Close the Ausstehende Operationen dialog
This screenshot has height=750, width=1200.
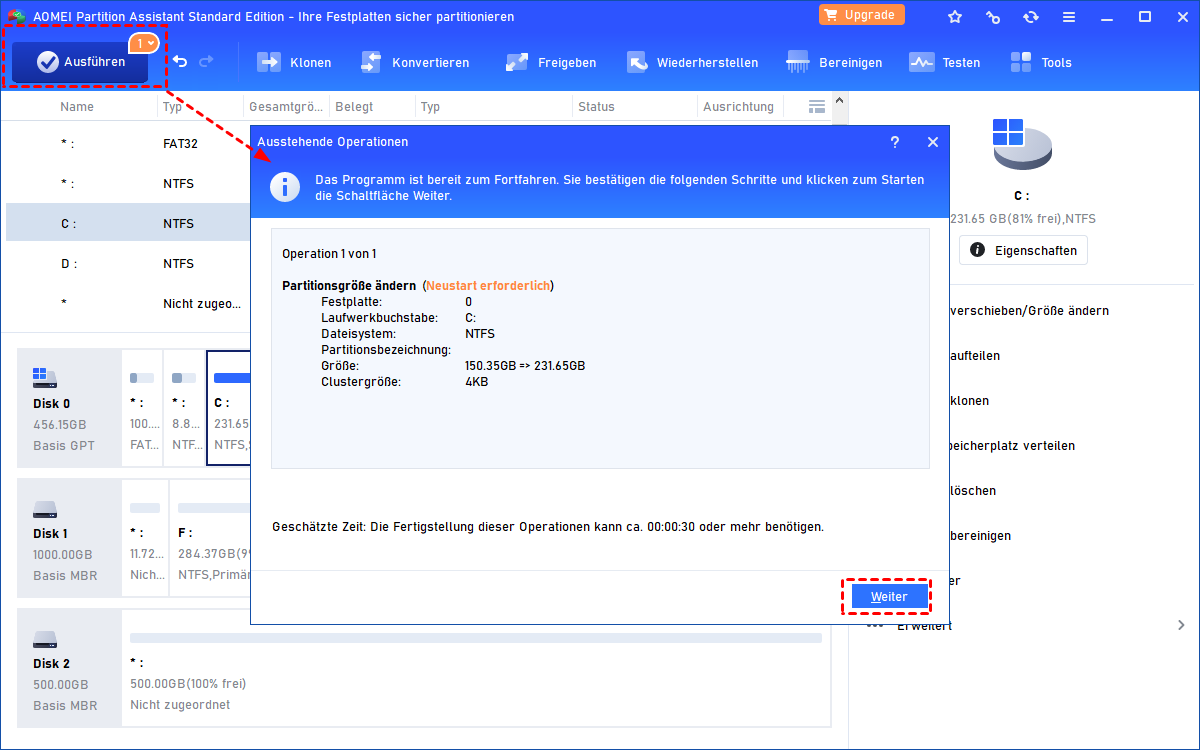point(933,142)
